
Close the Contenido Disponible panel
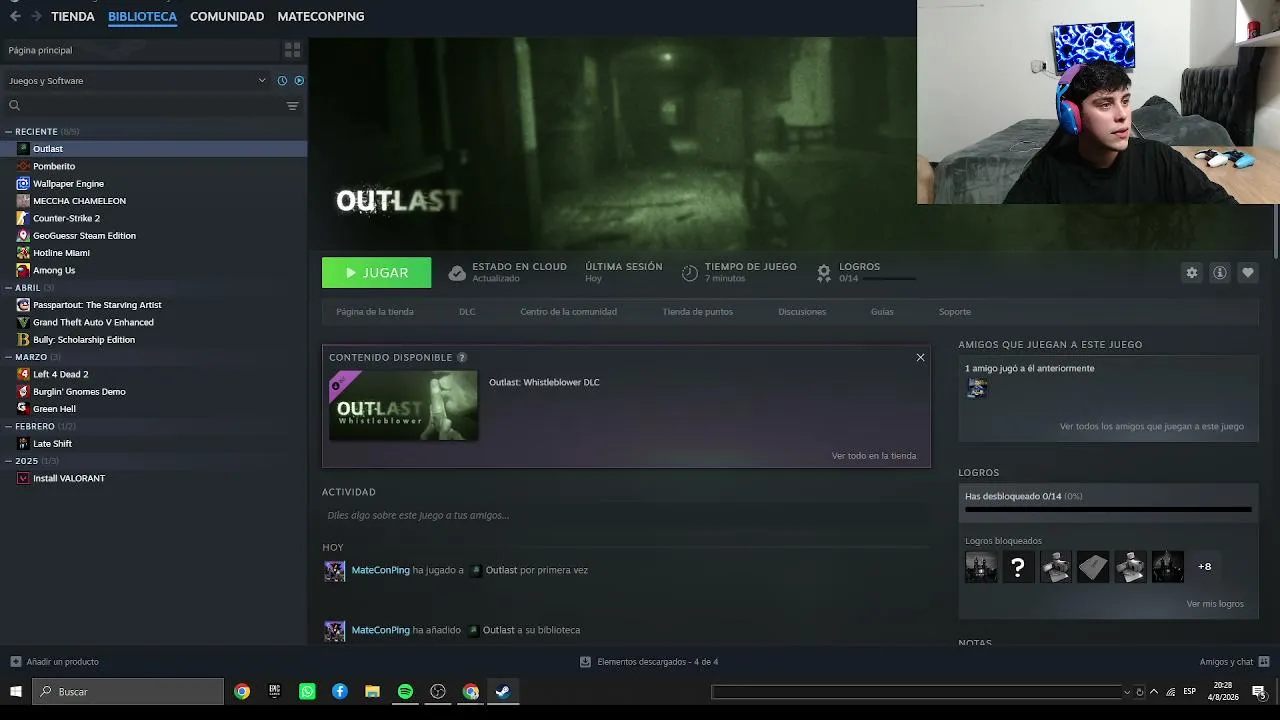tap(921, 358)
